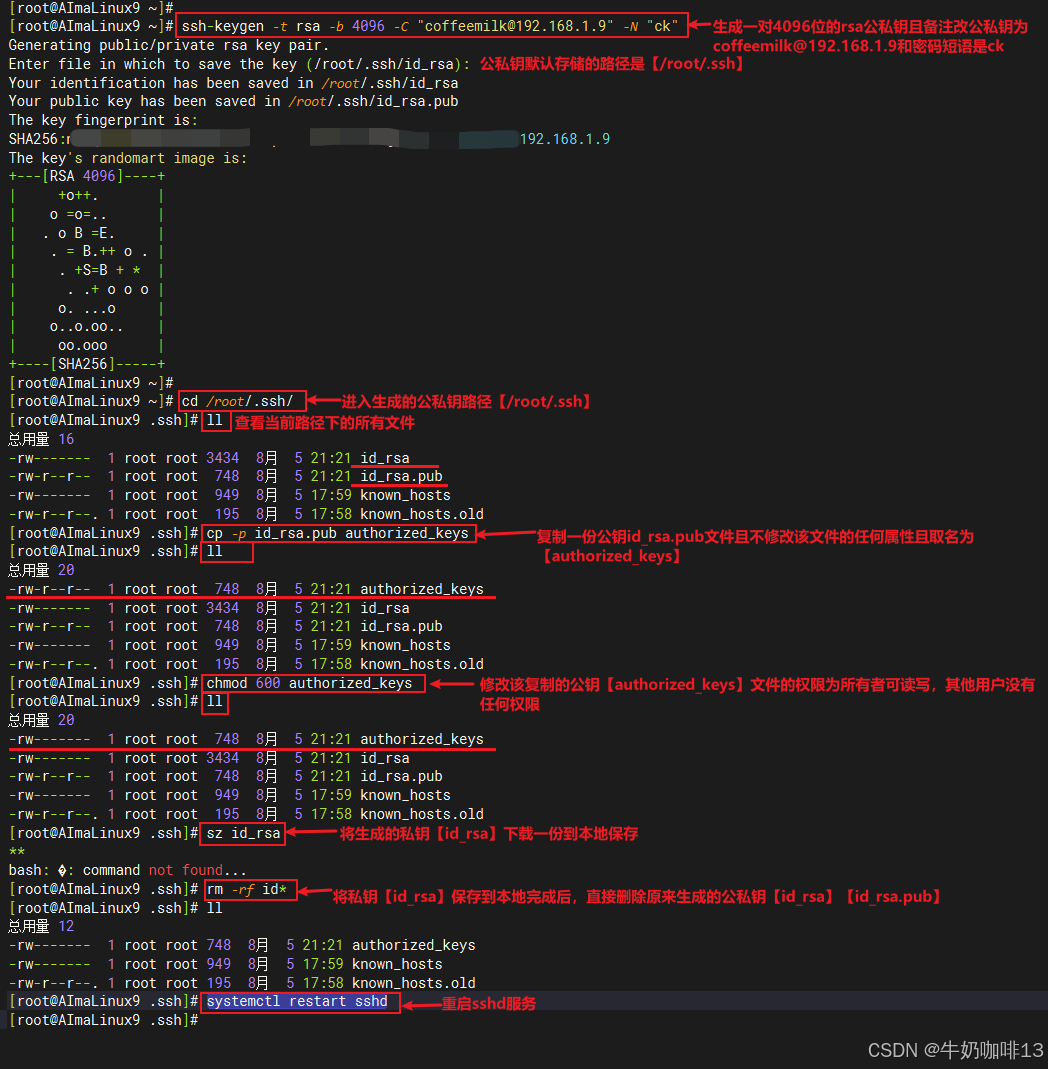This screenshot has width=1048, height=1069.
Task: Click known_hosts.old filename under '总用量 16' listing
Action: pos(421,514)
